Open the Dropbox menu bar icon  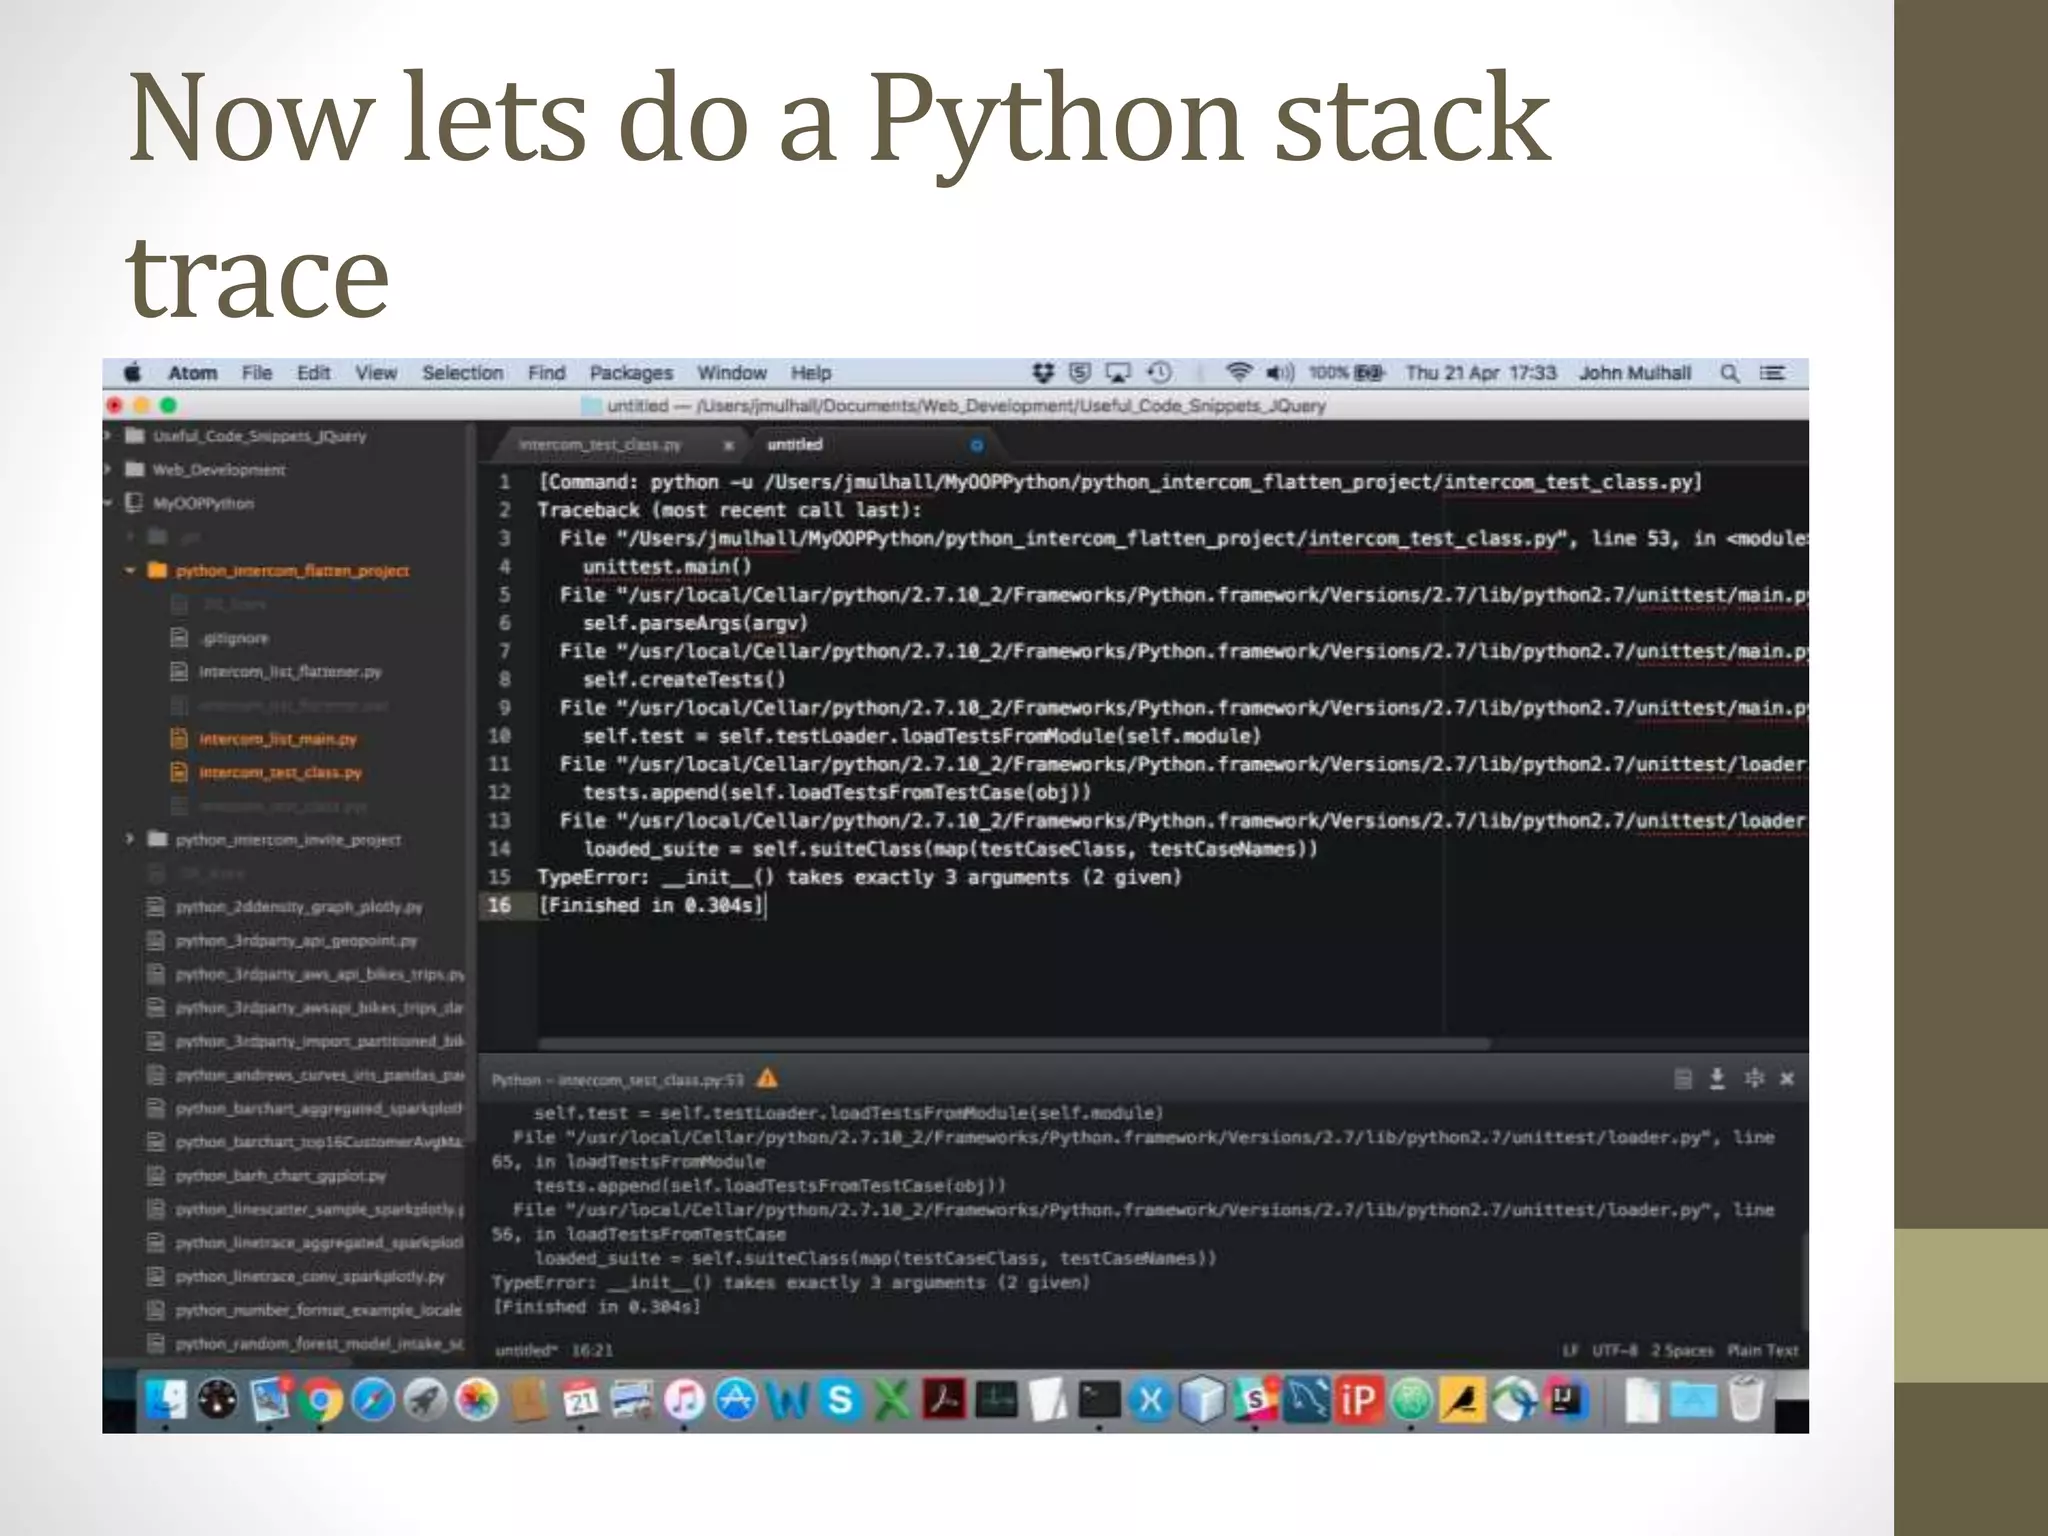coord(1043,373)
